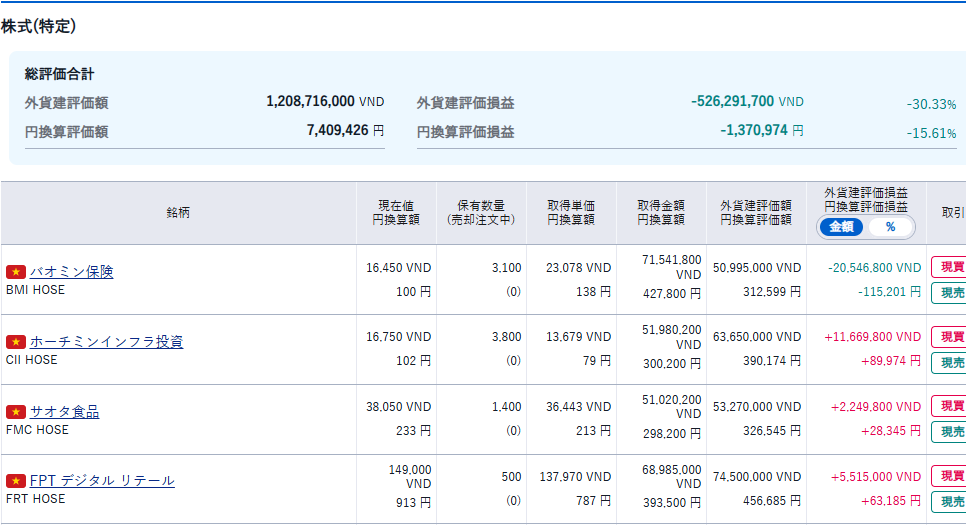Viewport: 966px width, 525px height.
Task: Buy FRT shares via 現買 button
Action: [x=948, y=476]
